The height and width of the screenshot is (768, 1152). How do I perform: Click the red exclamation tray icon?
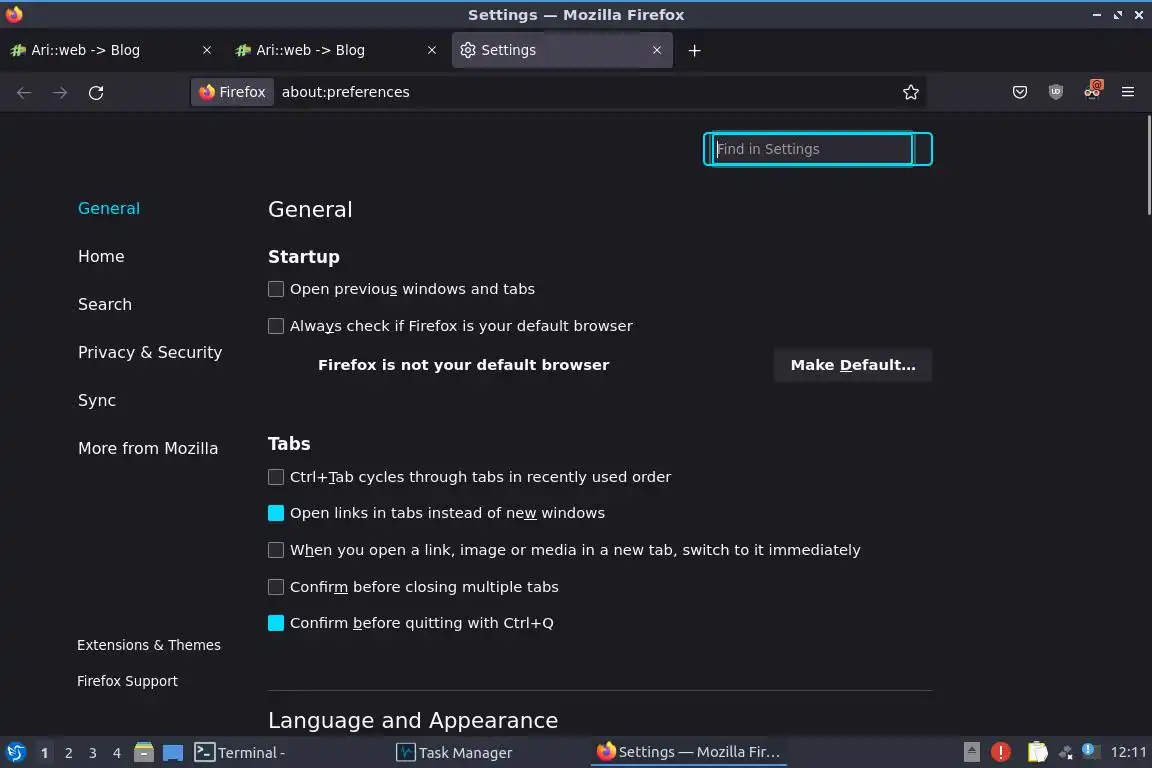pyautogui.click(x=1000, y=752)
